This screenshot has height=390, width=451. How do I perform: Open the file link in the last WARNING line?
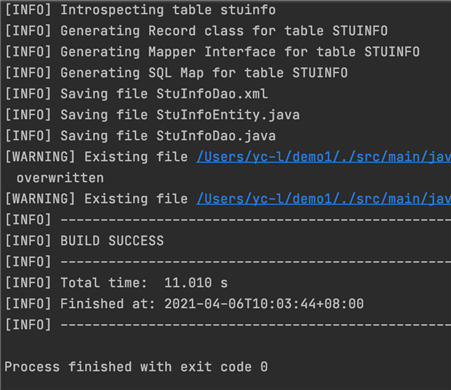click(x=324, y=199)
